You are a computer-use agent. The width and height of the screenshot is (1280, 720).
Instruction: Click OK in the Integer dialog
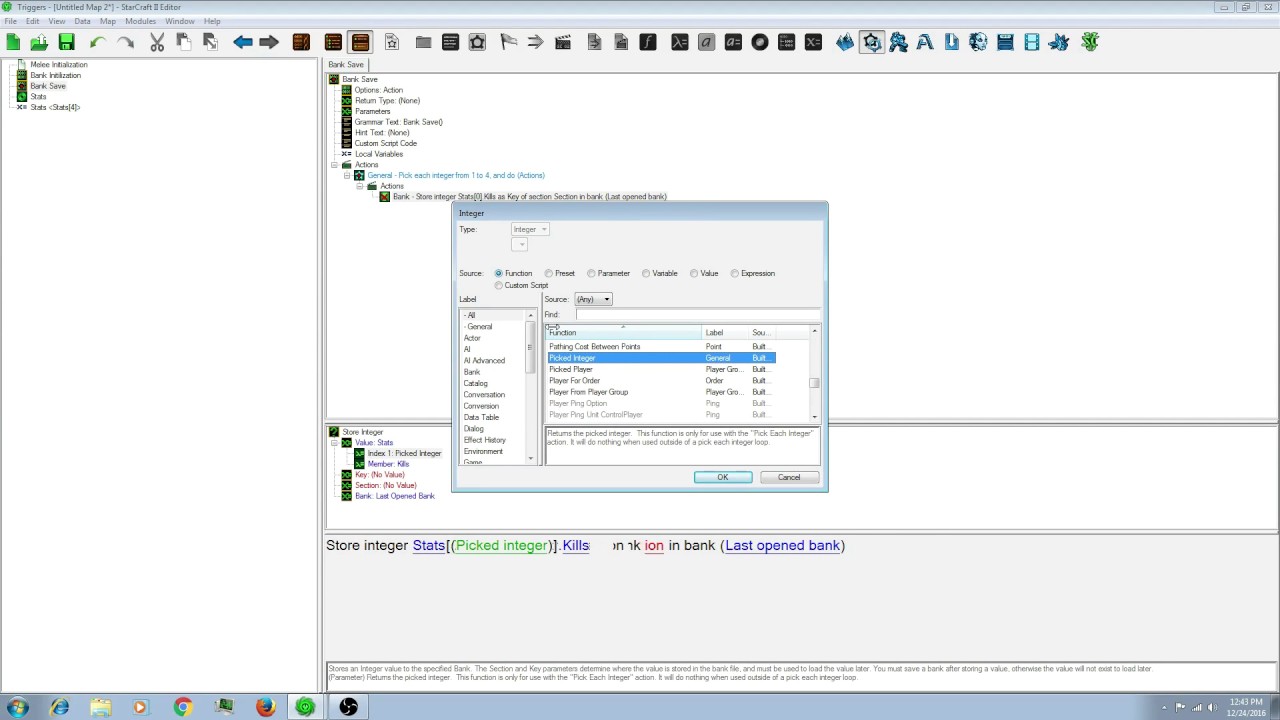[x=723, y=477]
